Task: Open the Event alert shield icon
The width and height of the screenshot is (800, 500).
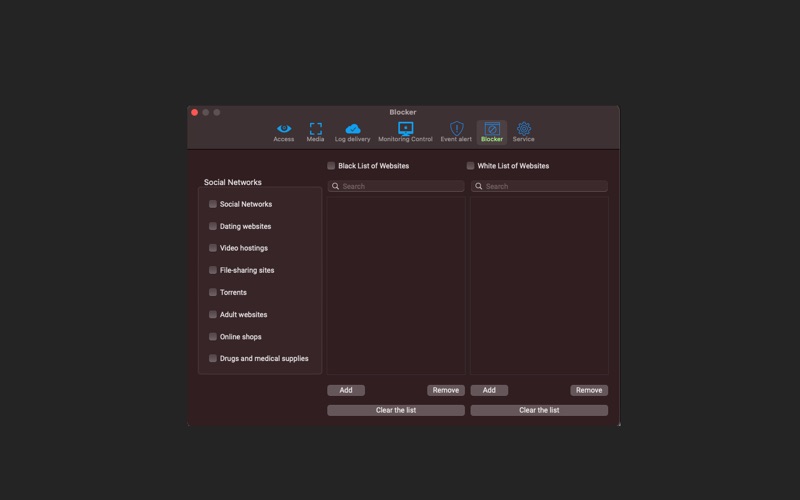Action: tap(457, 128)
